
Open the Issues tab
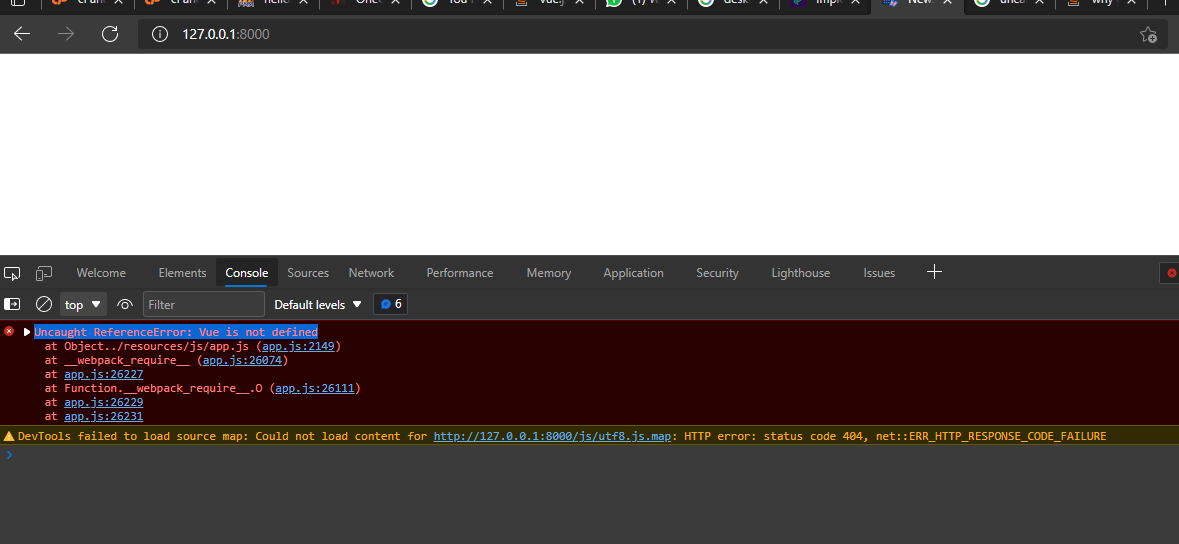(x=879, y=273)
